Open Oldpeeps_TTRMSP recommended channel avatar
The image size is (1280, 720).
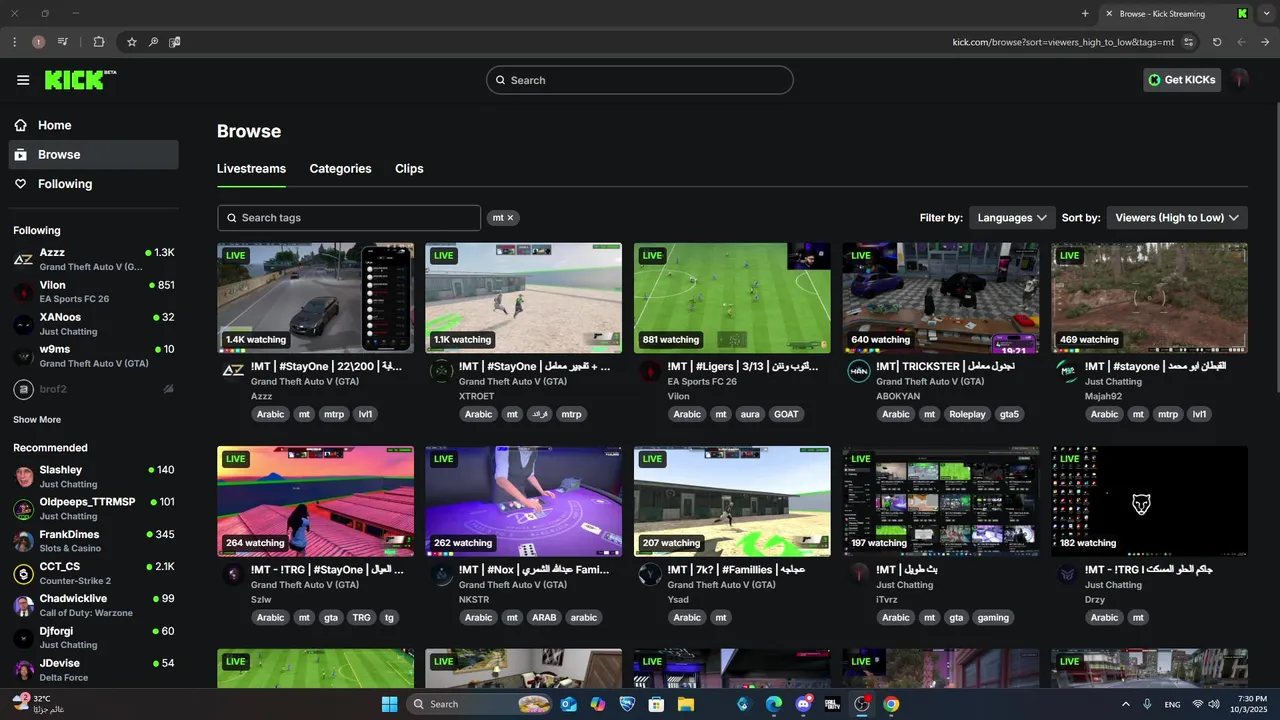click(23, 509)
